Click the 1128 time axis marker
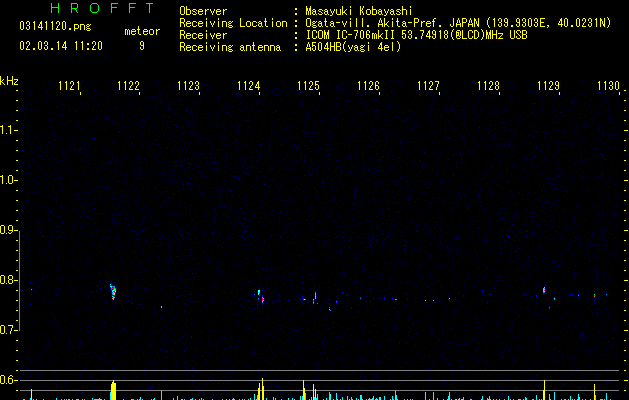Viewport: 629px width, 400px height. click(x=489, y=86)
